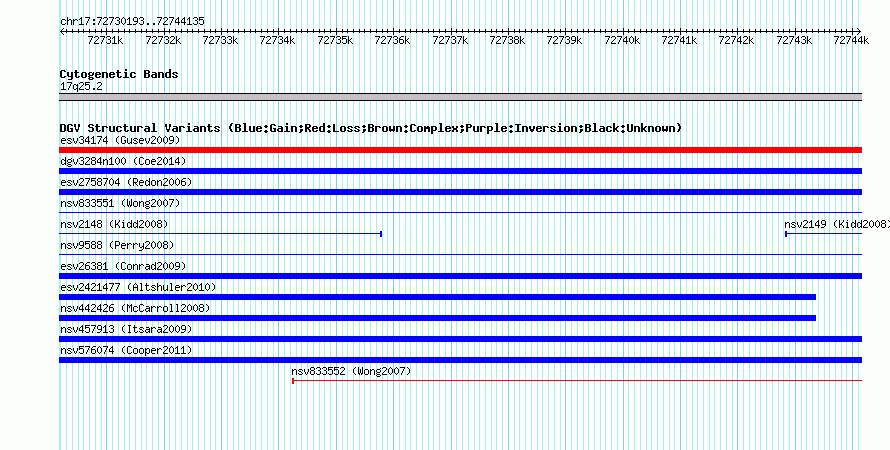Image resolution: width=890 pixels, height=450 pixels.
Task: Select the nsv457913 (Itsara2009) thick blue bar
Action: pyautogui.click(x=460, y=339)
